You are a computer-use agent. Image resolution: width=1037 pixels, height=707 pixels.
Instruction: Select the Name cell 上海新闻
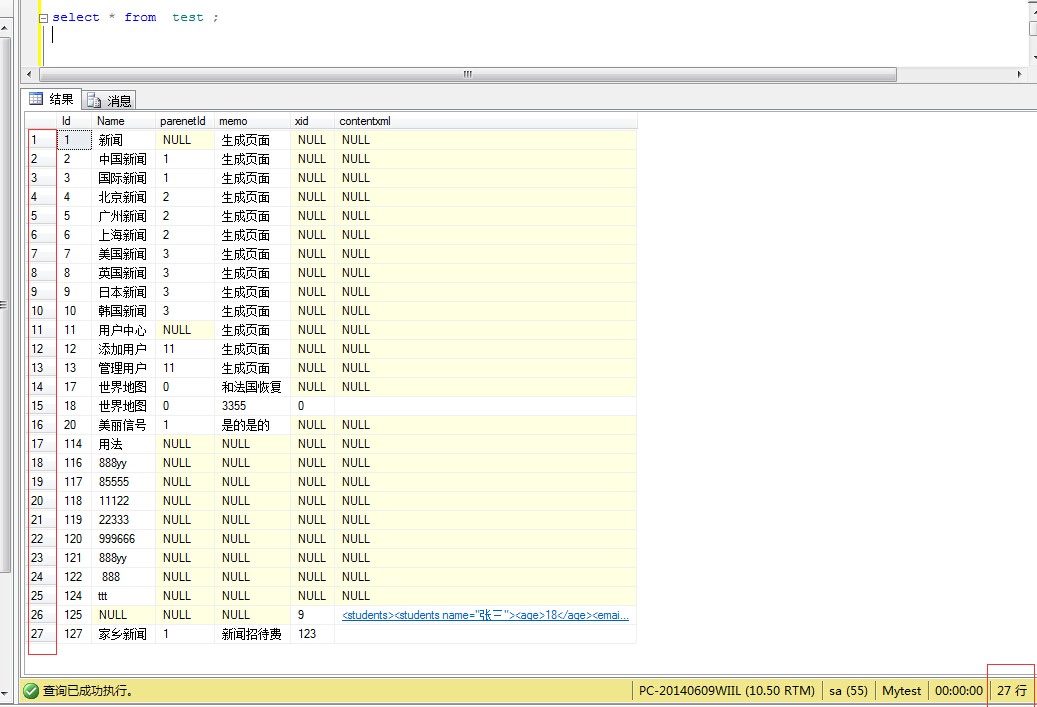[x=123, y=235]
